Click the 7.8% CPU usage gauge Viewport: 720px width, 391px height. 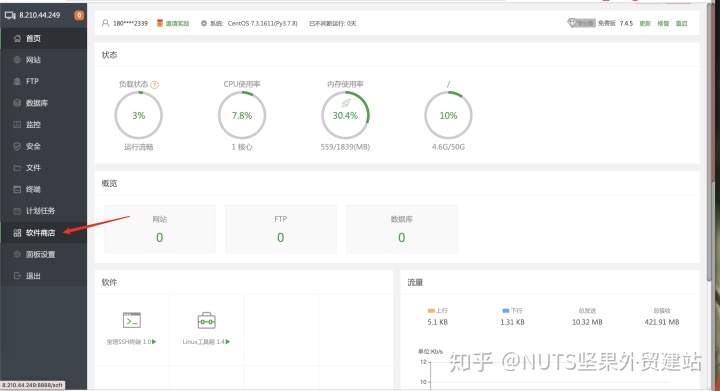tap(242, 115)
